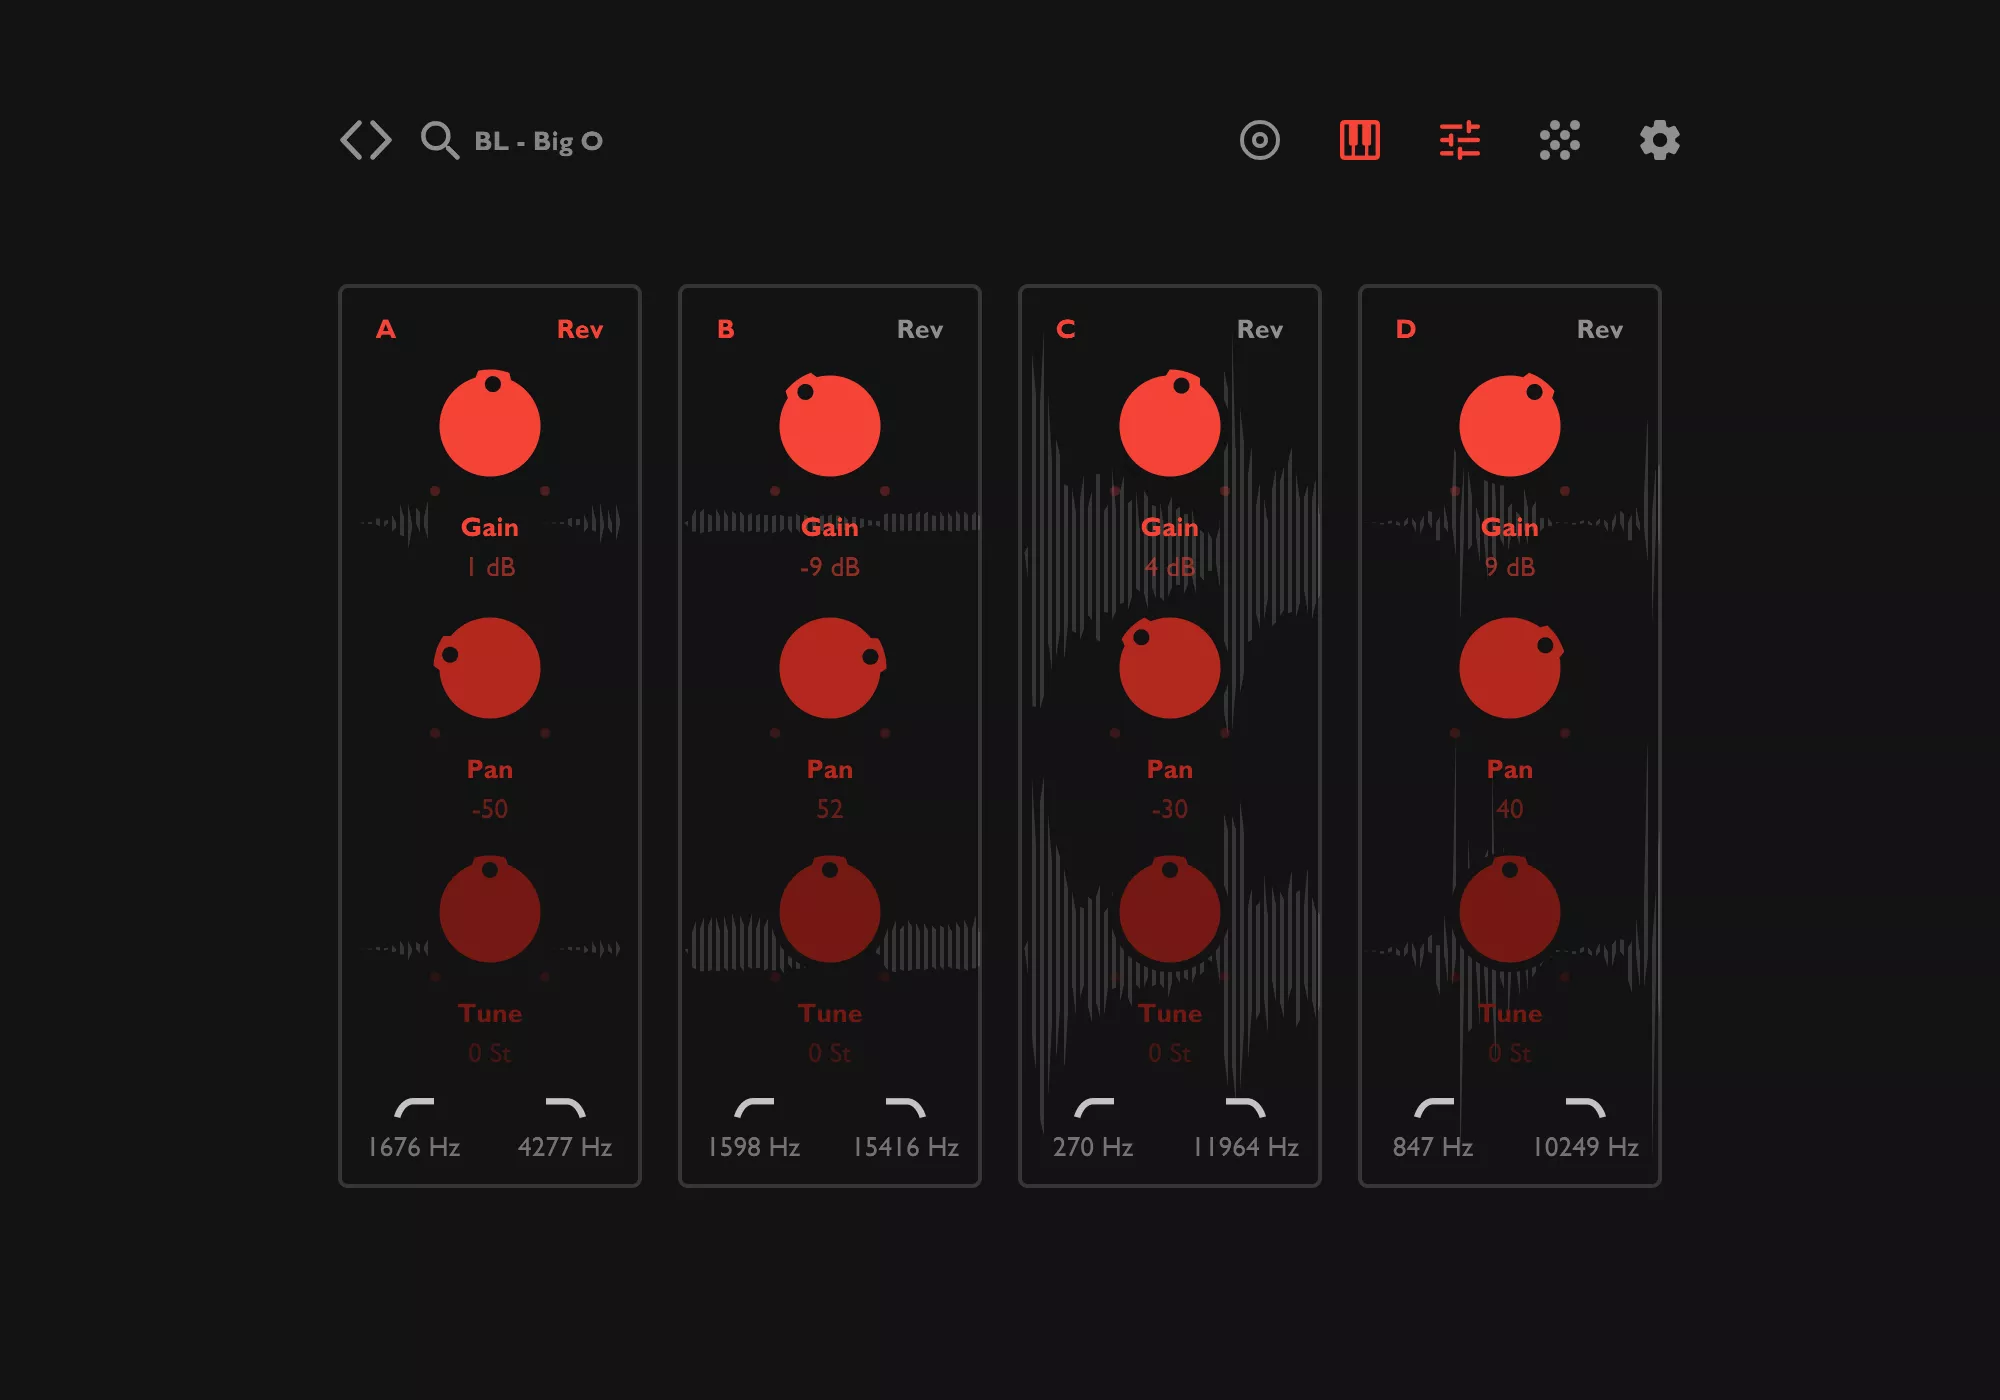The image size is (2000, 1400).
Task: Click the BL - Big O preset name
Action: [x=538, y=140]
